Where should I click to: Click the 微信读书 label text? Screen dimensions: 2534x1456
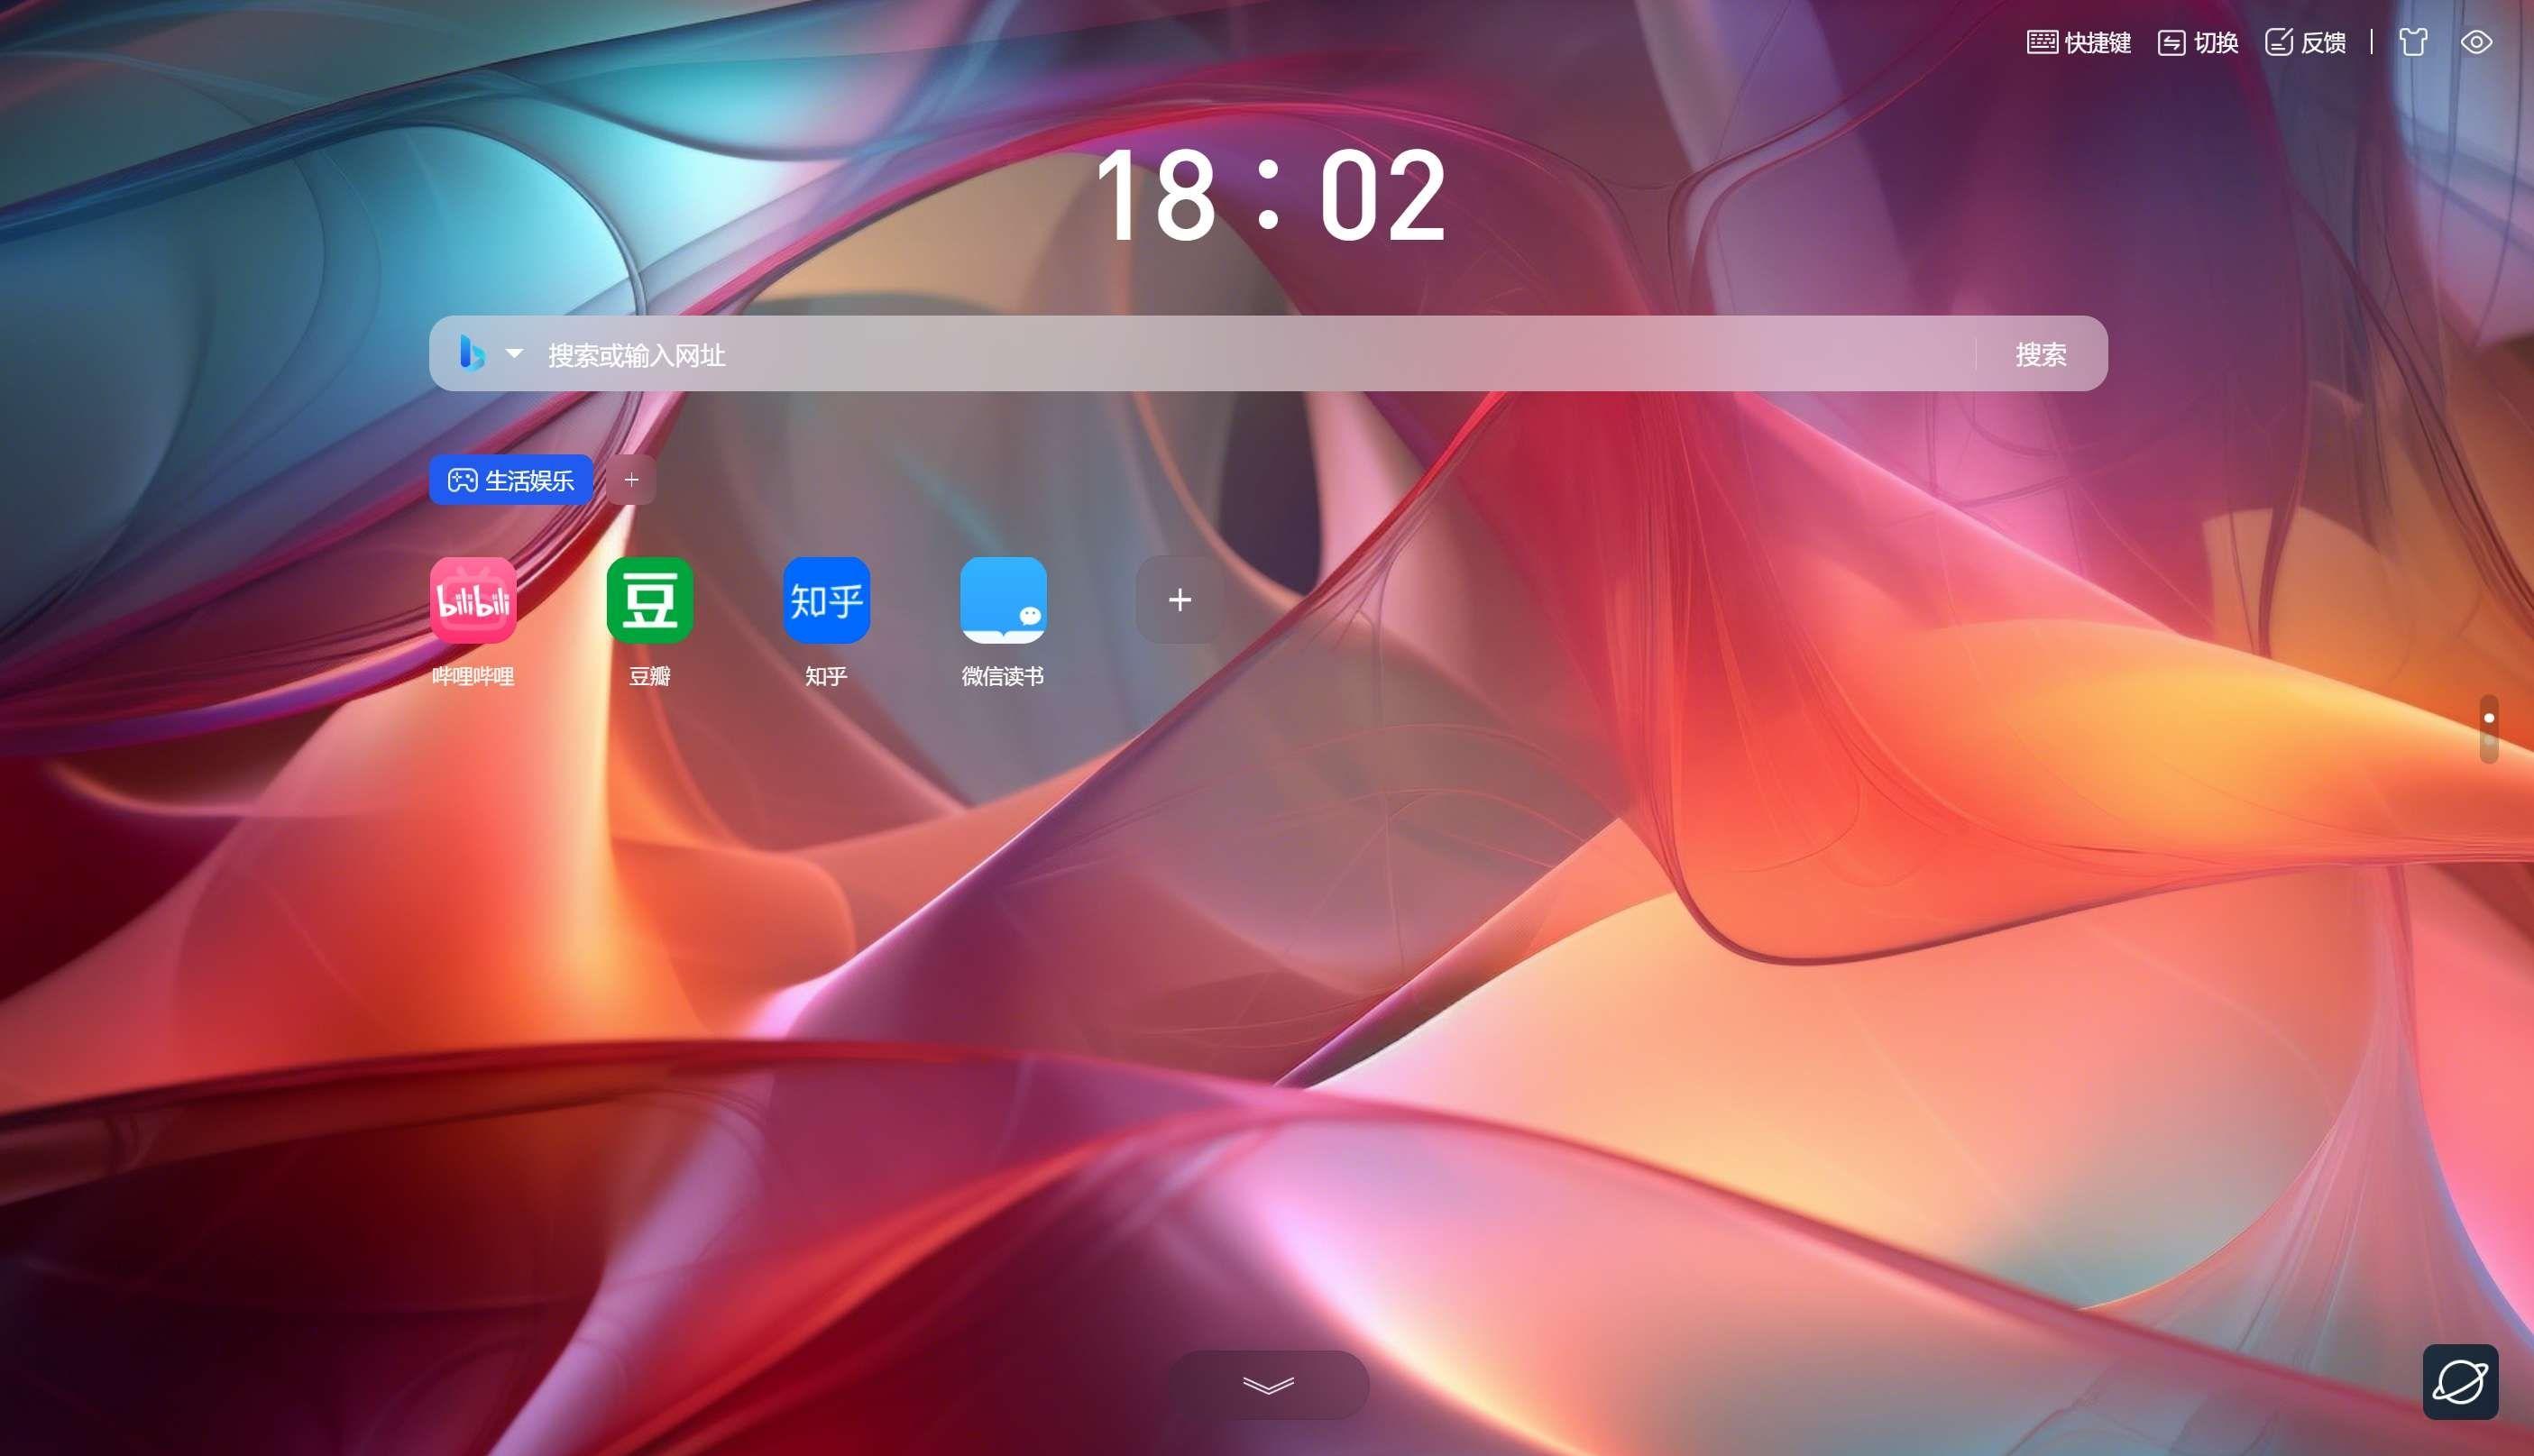(1003, 677)
